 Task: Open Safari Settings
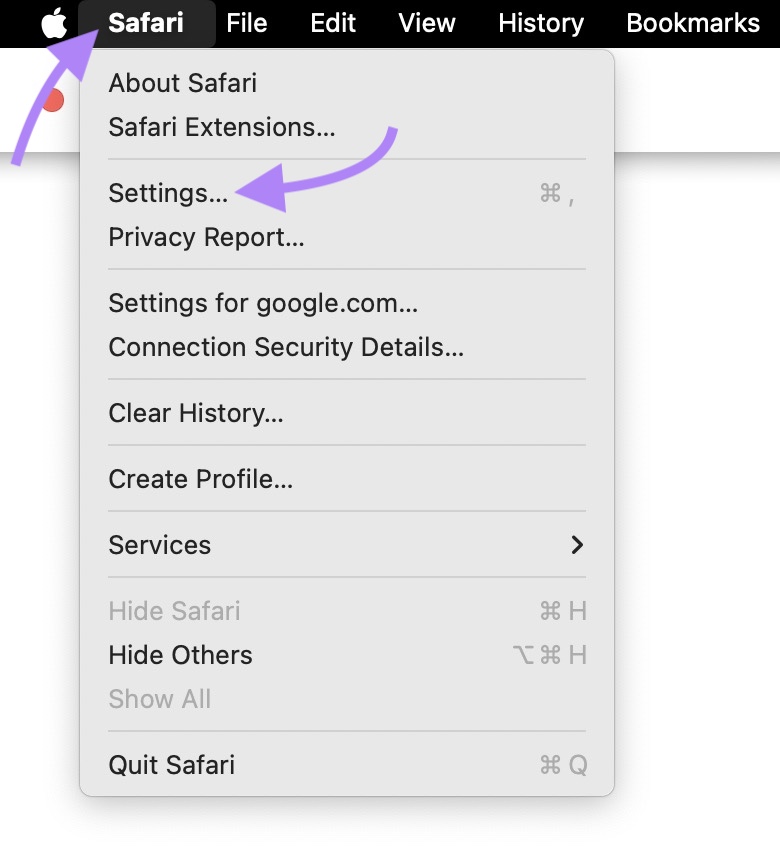pyautogui.click(x=168, y=194)
